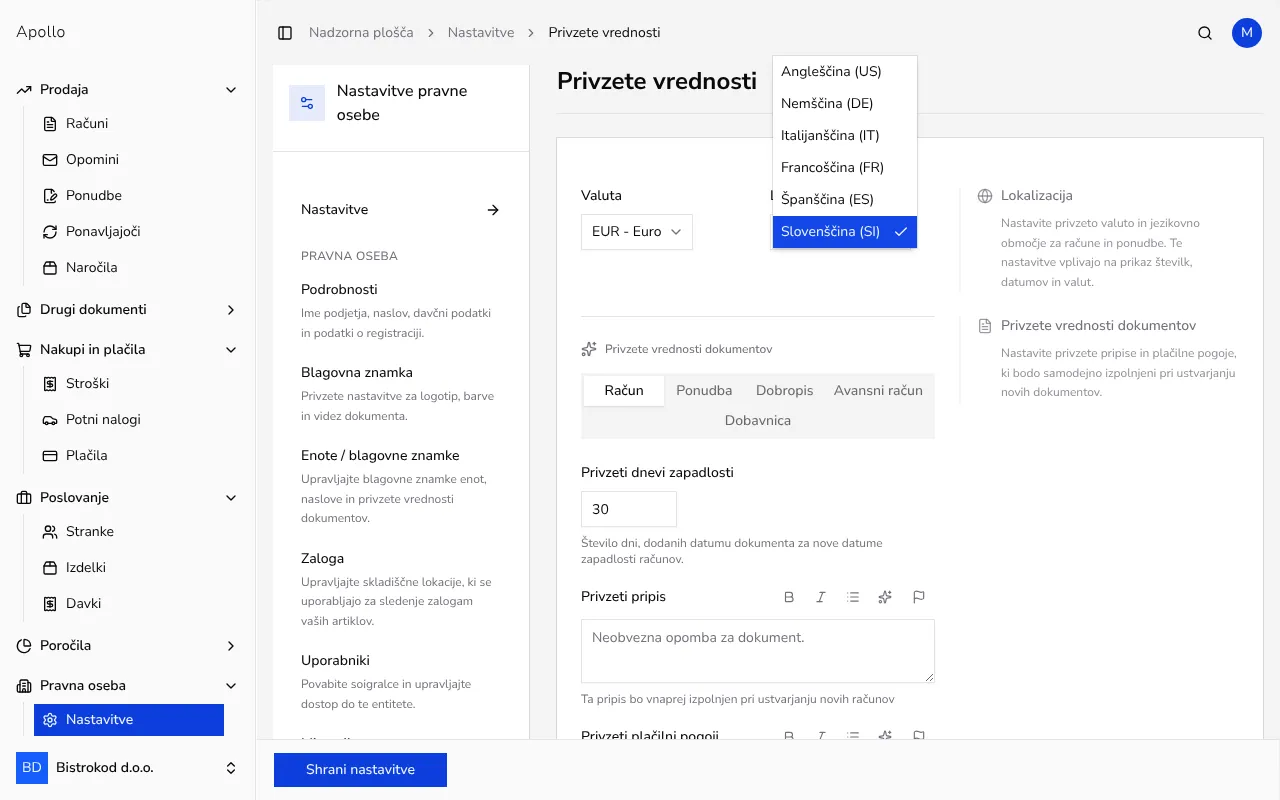Apply italic in Privzeti pripis toolbar
This screenshot has width=1280, height=800.
click(821, 597)
